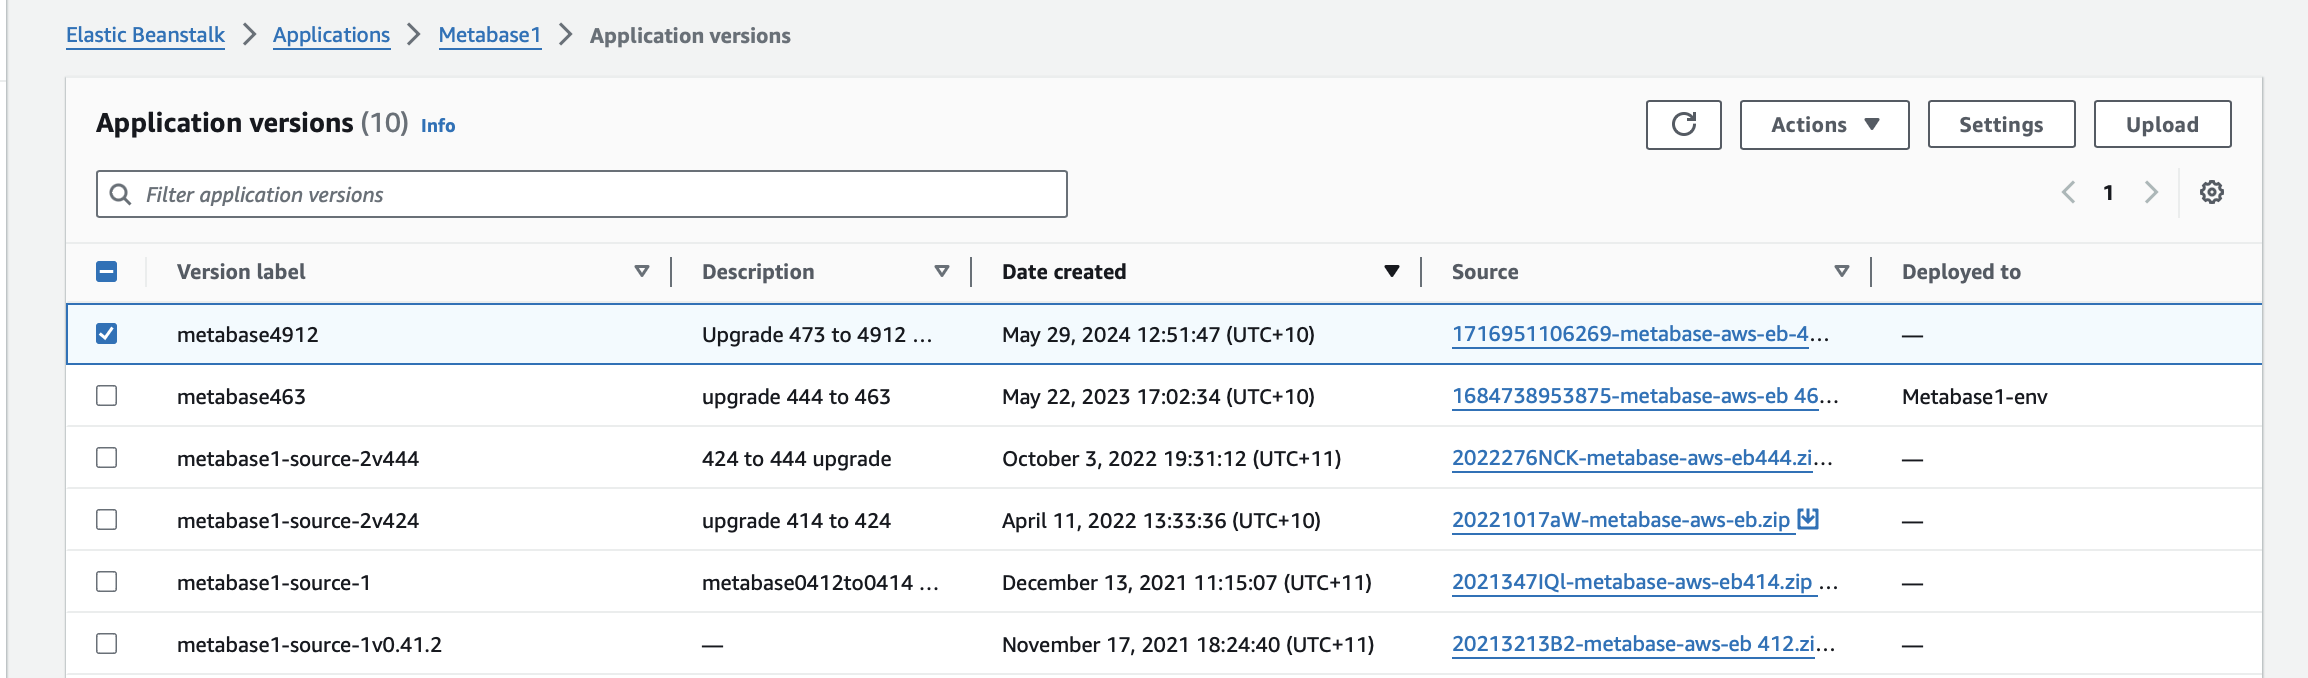Uncheck the metabase4912 checkbox
Image resolution: width=2308 pixels, height=678 pixels.
tap(107, 333)
